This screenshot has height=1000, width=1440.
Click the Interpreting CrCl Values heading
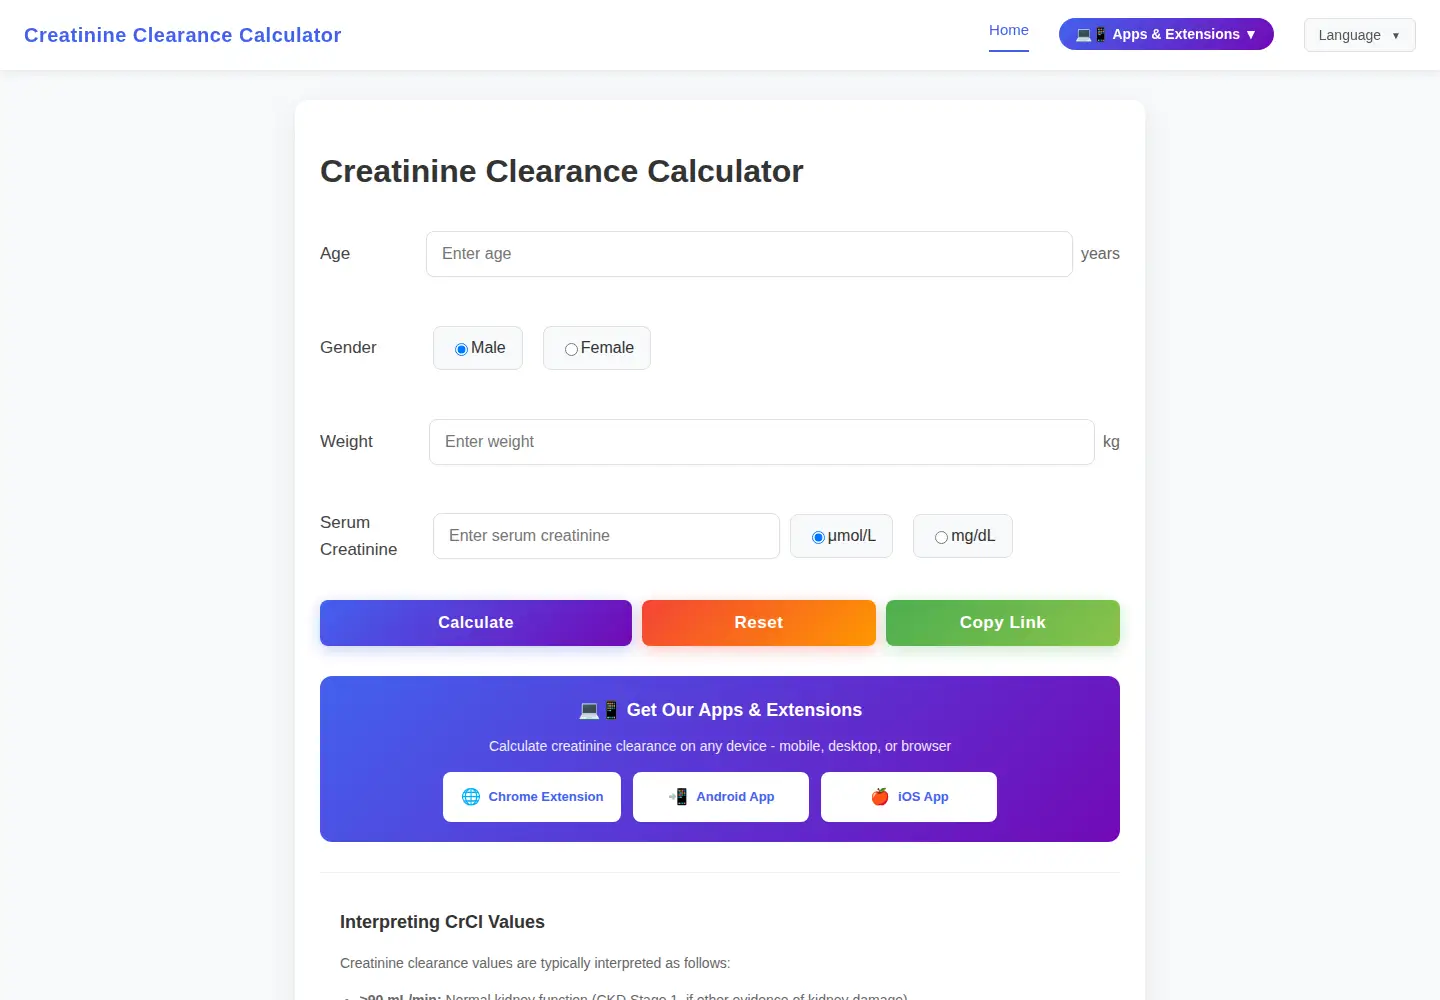[442, 922]
